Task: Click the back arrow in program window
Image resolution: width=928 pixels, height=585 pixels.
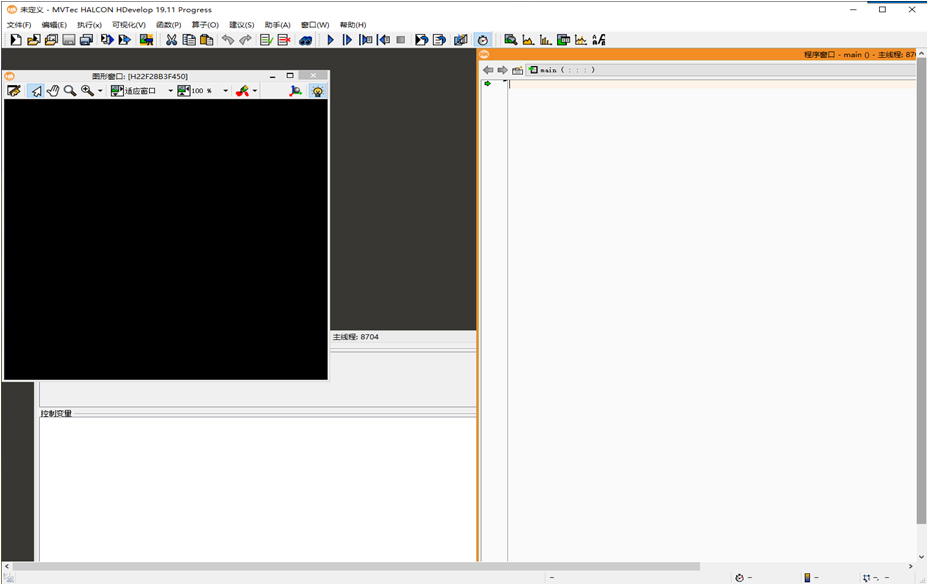Action: pos(488,70)
